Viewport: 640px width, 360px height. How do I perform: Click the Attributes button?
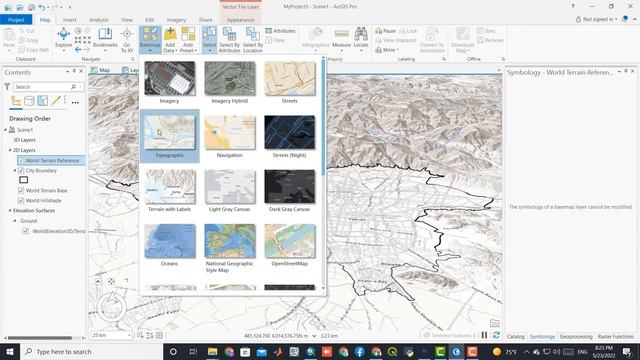280,31
